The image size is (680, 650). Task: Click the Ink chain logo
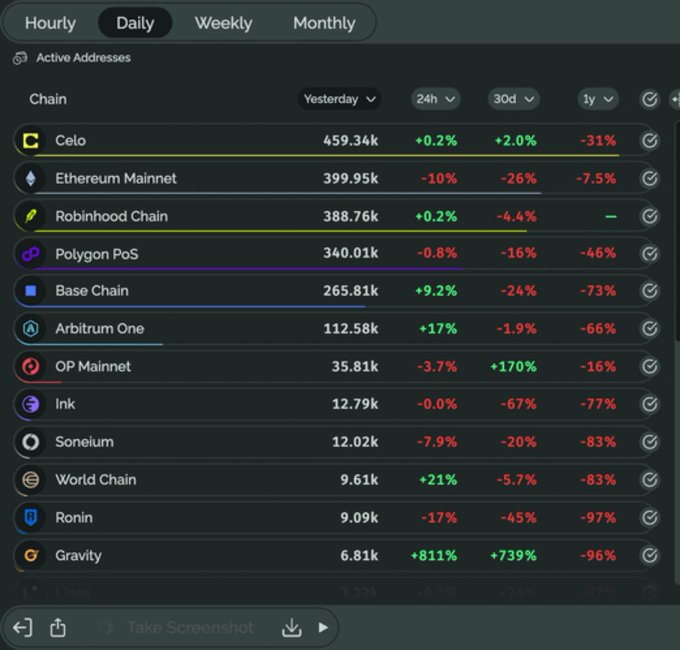[x=30, y=404]
